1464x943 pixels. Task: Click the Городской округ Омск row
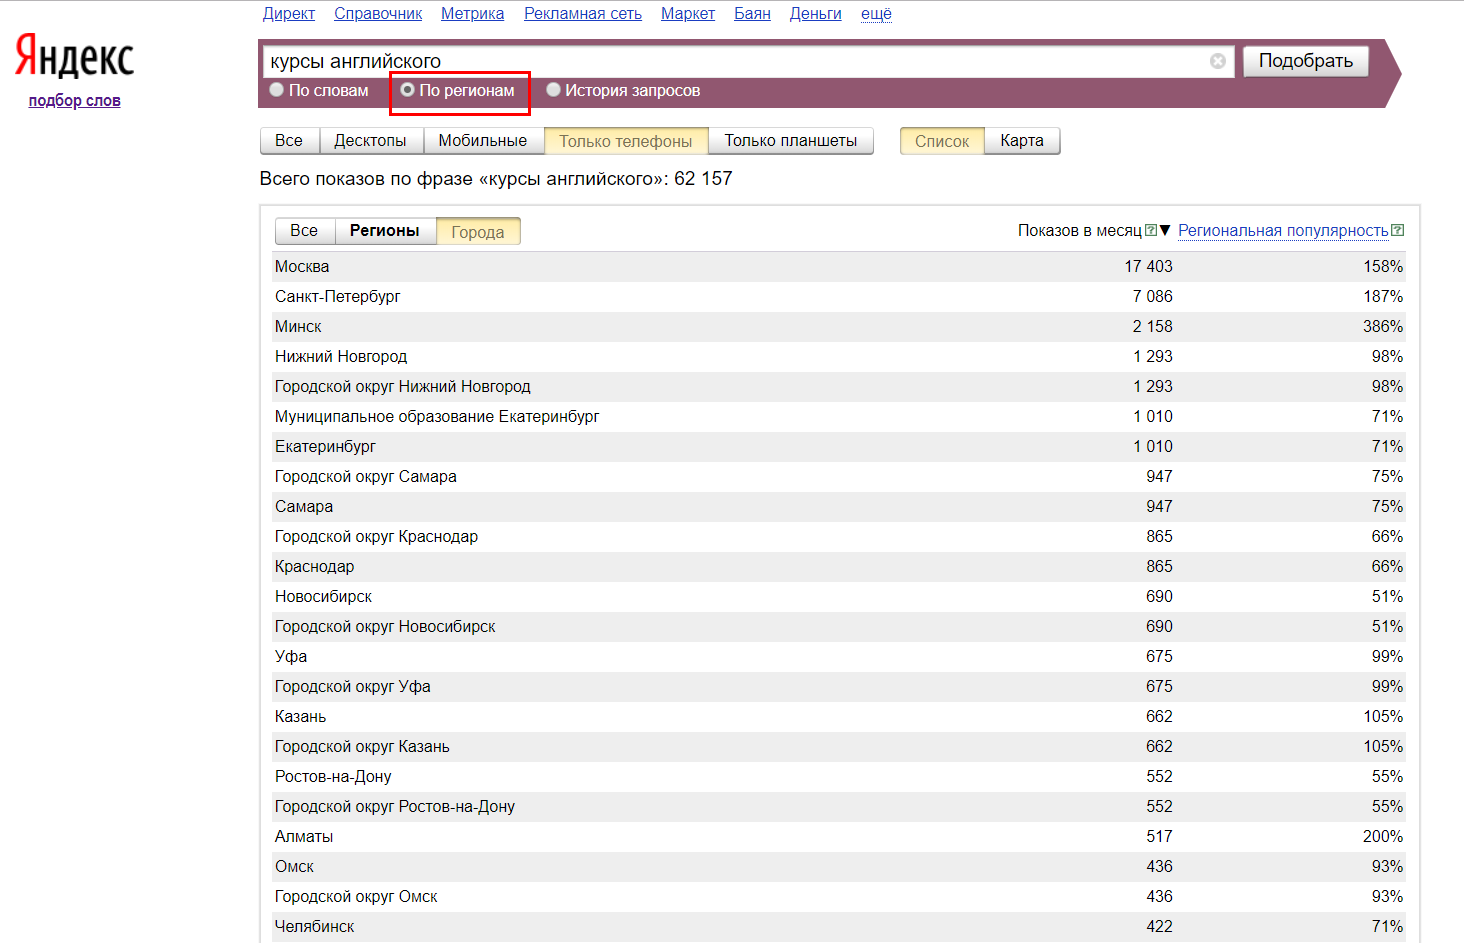point(839,896)
